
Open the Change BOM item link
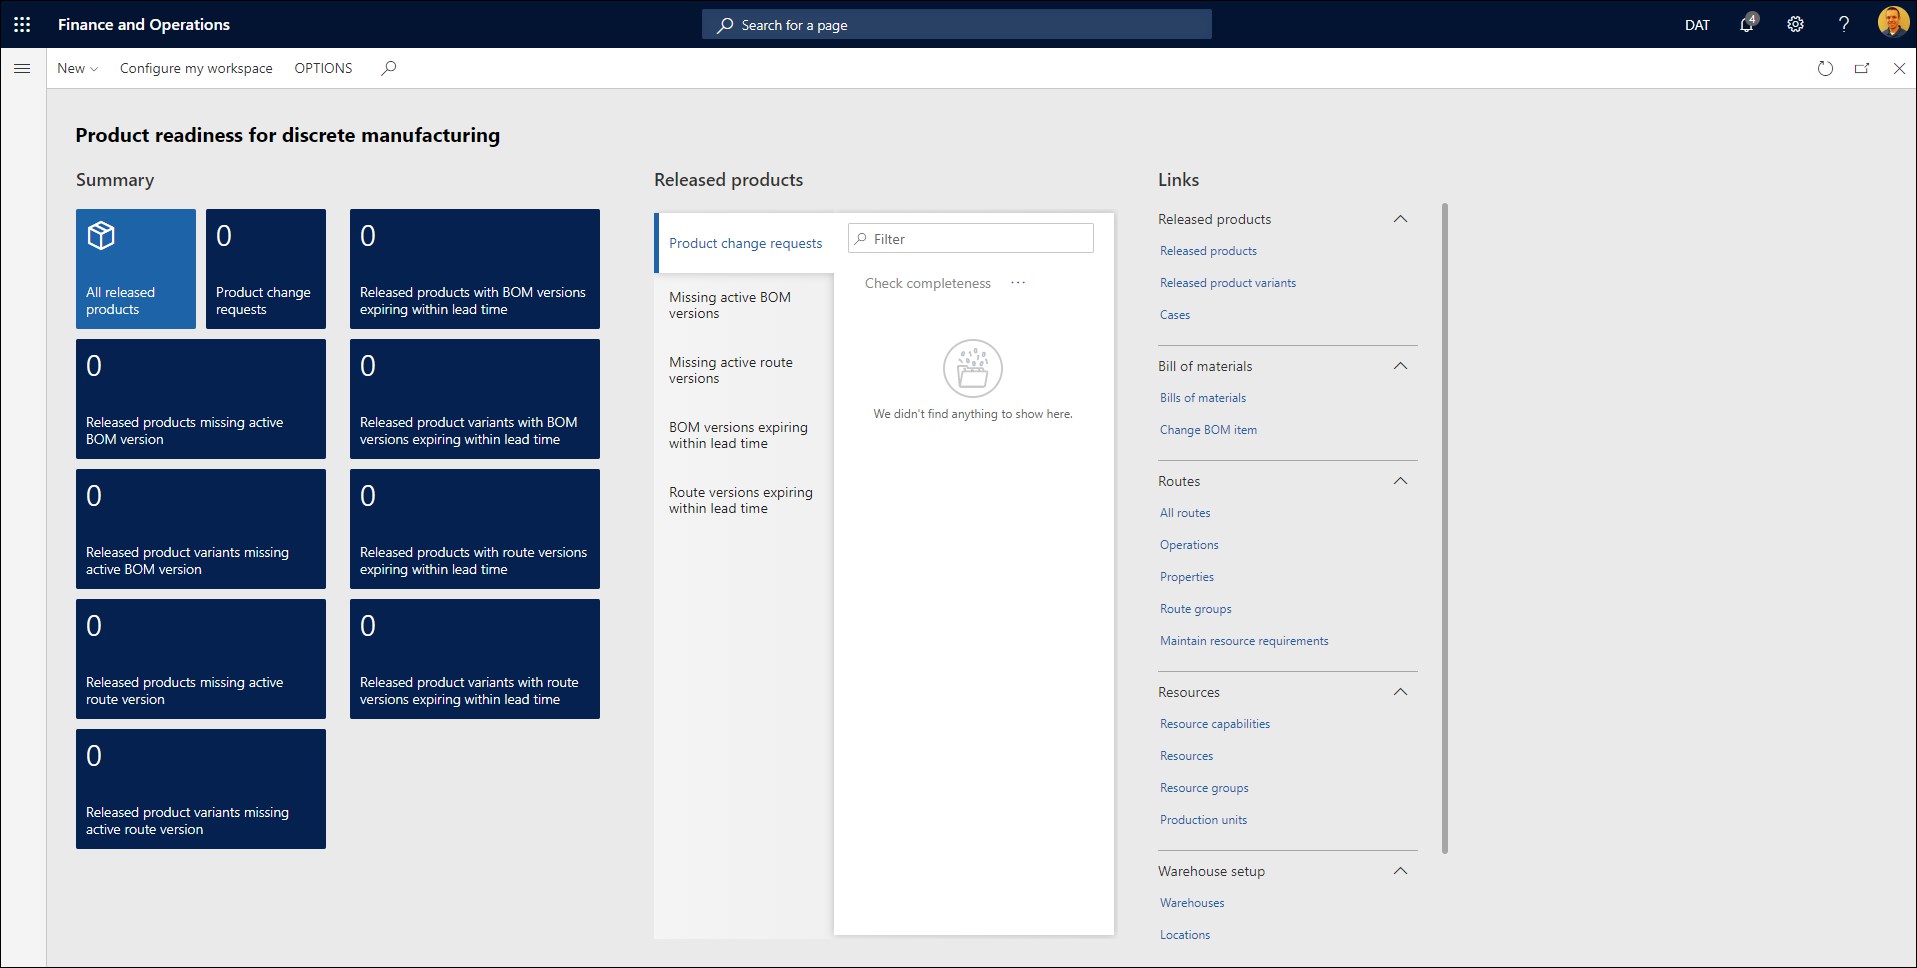coord(1208,430)
